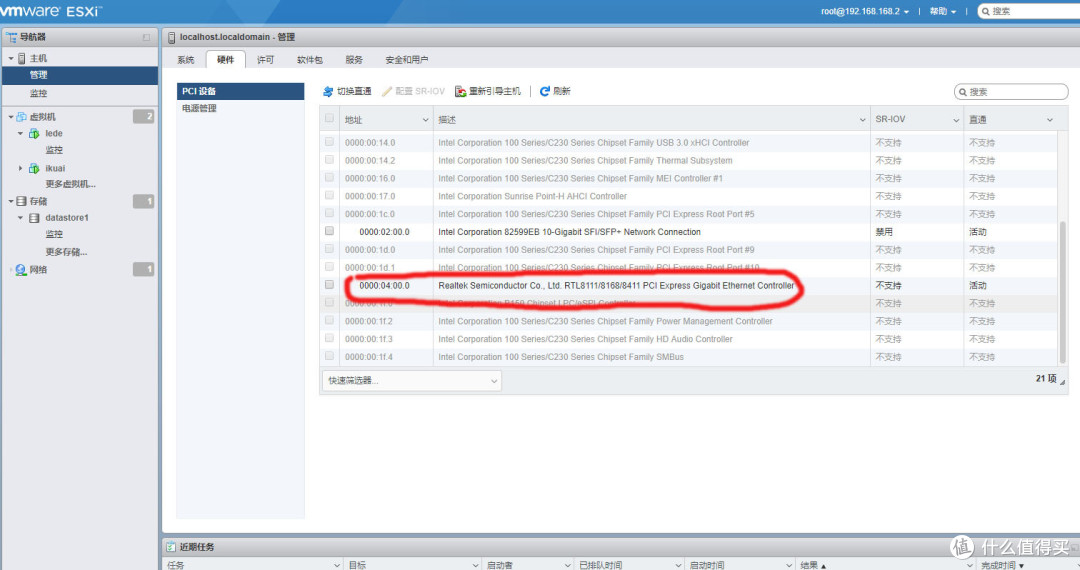The width and height of the screenshot is (1080, 570).
Task: Check the box for device 0000:00:14.0
Action: (329, 142)
